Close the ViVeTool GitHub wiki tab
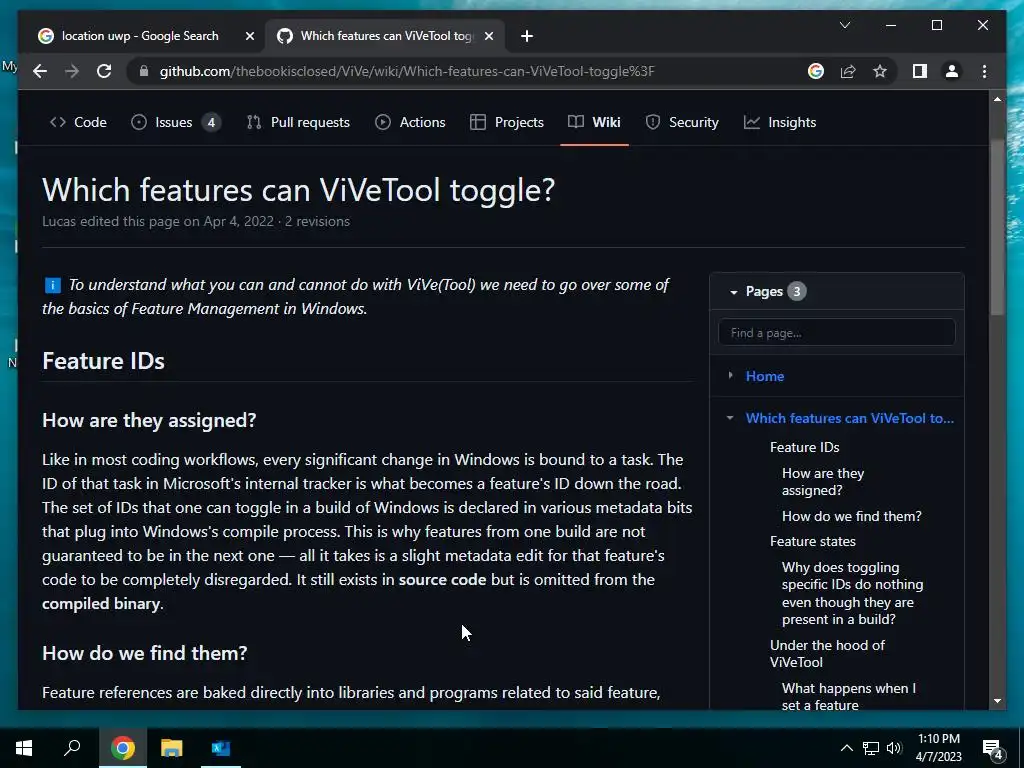Screen dimensions: 1024x768 (488, 36)
